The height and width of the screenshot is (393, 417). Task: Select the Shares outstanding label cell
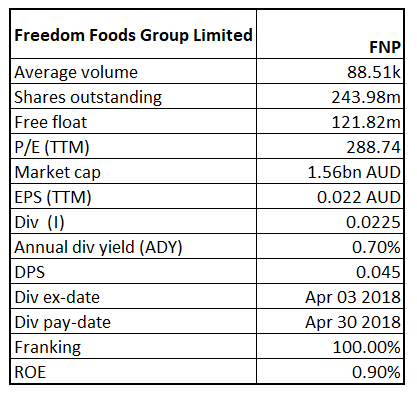[133, 96]
